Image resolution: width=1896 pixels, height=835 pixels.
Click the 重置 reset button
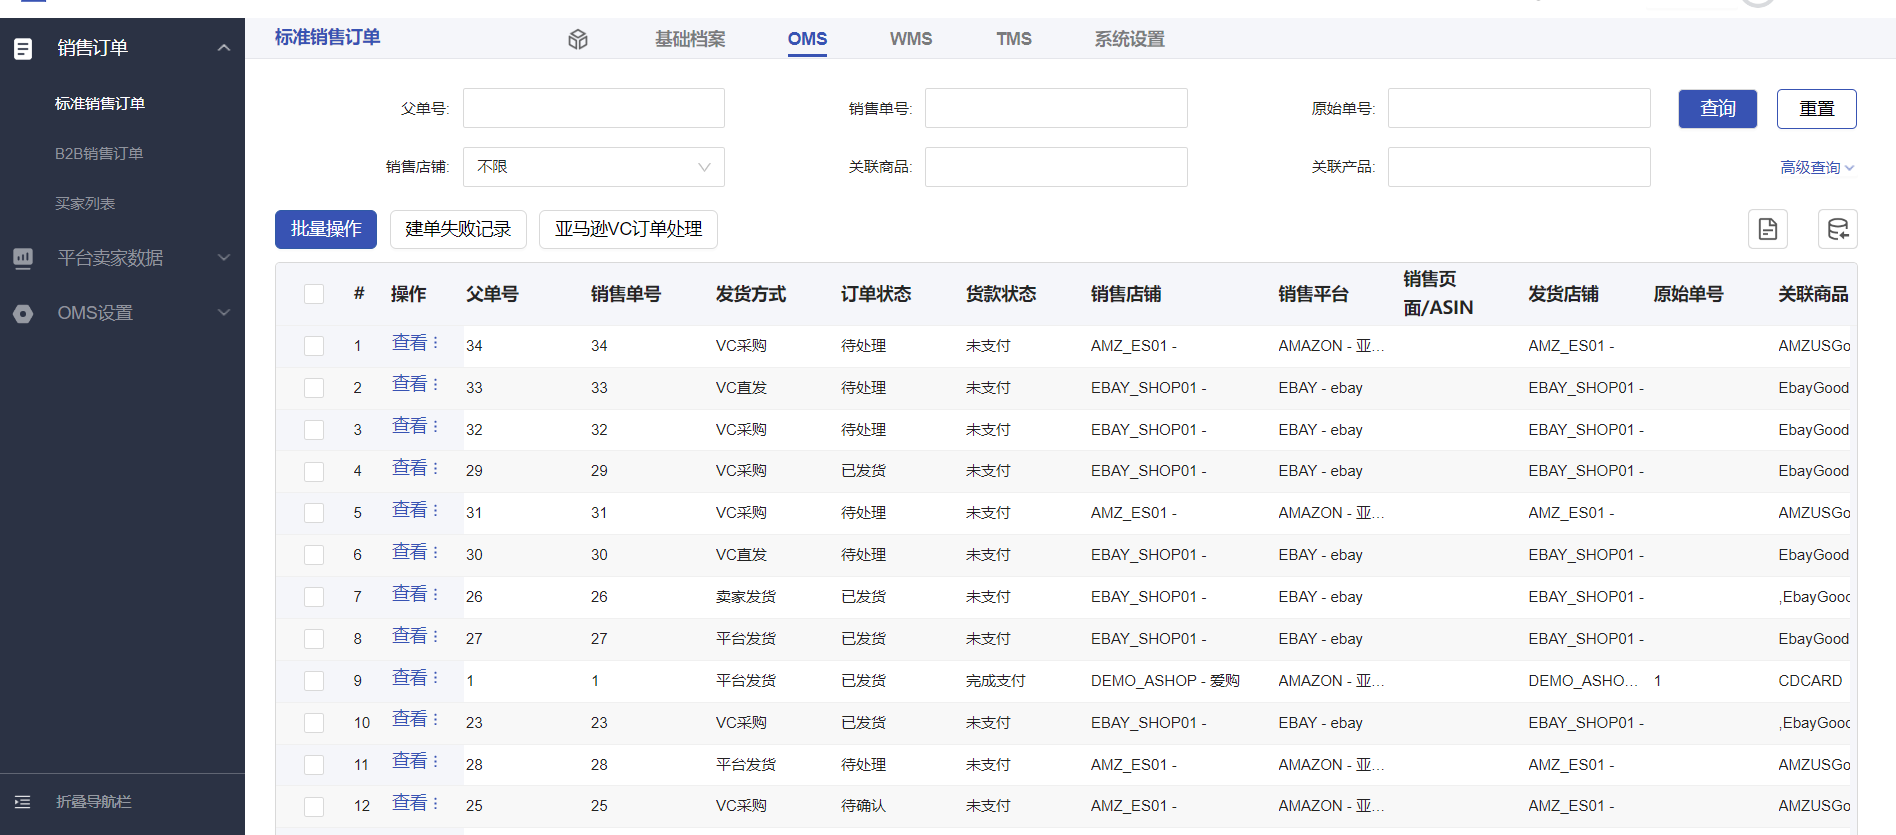1817,109
